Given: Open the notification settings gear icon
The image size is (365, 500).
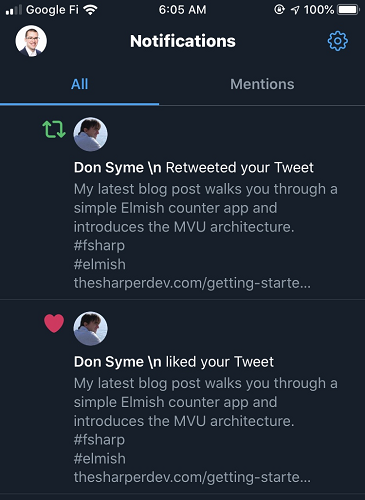Looking at the screenshot, I should pyautogui.click(x=337, y=41).
